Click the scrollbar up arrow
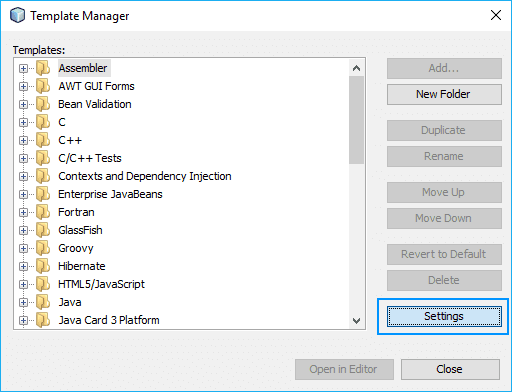Viewport: 512px width, 392px height. point(356,68)
